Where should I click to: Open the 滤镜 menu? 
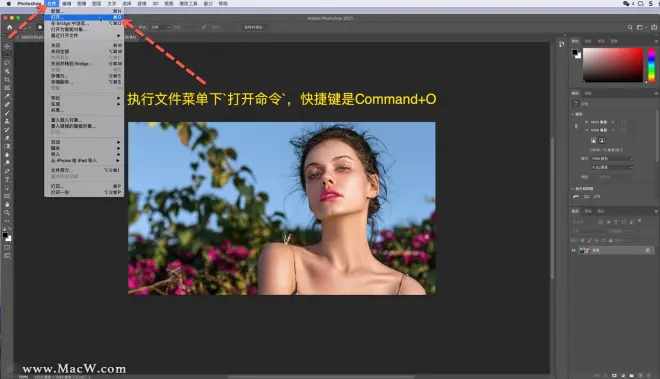[142, 3]
